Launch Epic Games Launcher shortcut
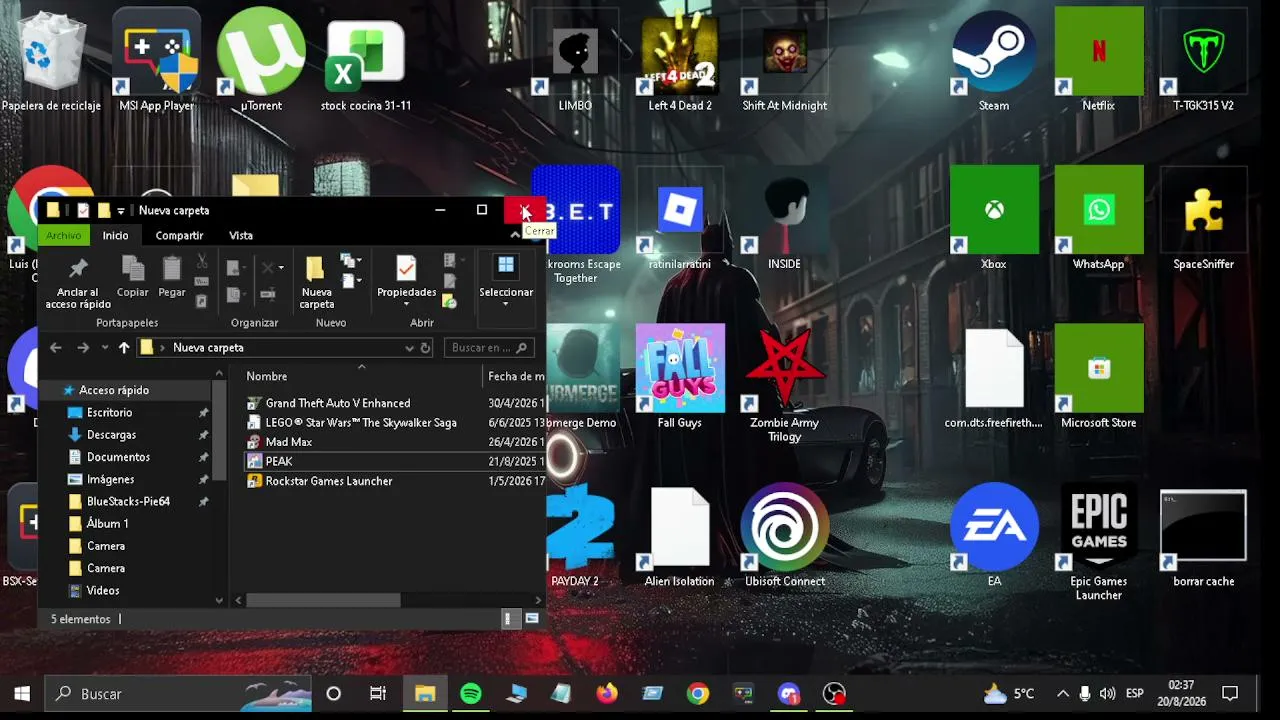Image resolution: width=1280 pixels, height=720 pixels. tap(1098, 543)
